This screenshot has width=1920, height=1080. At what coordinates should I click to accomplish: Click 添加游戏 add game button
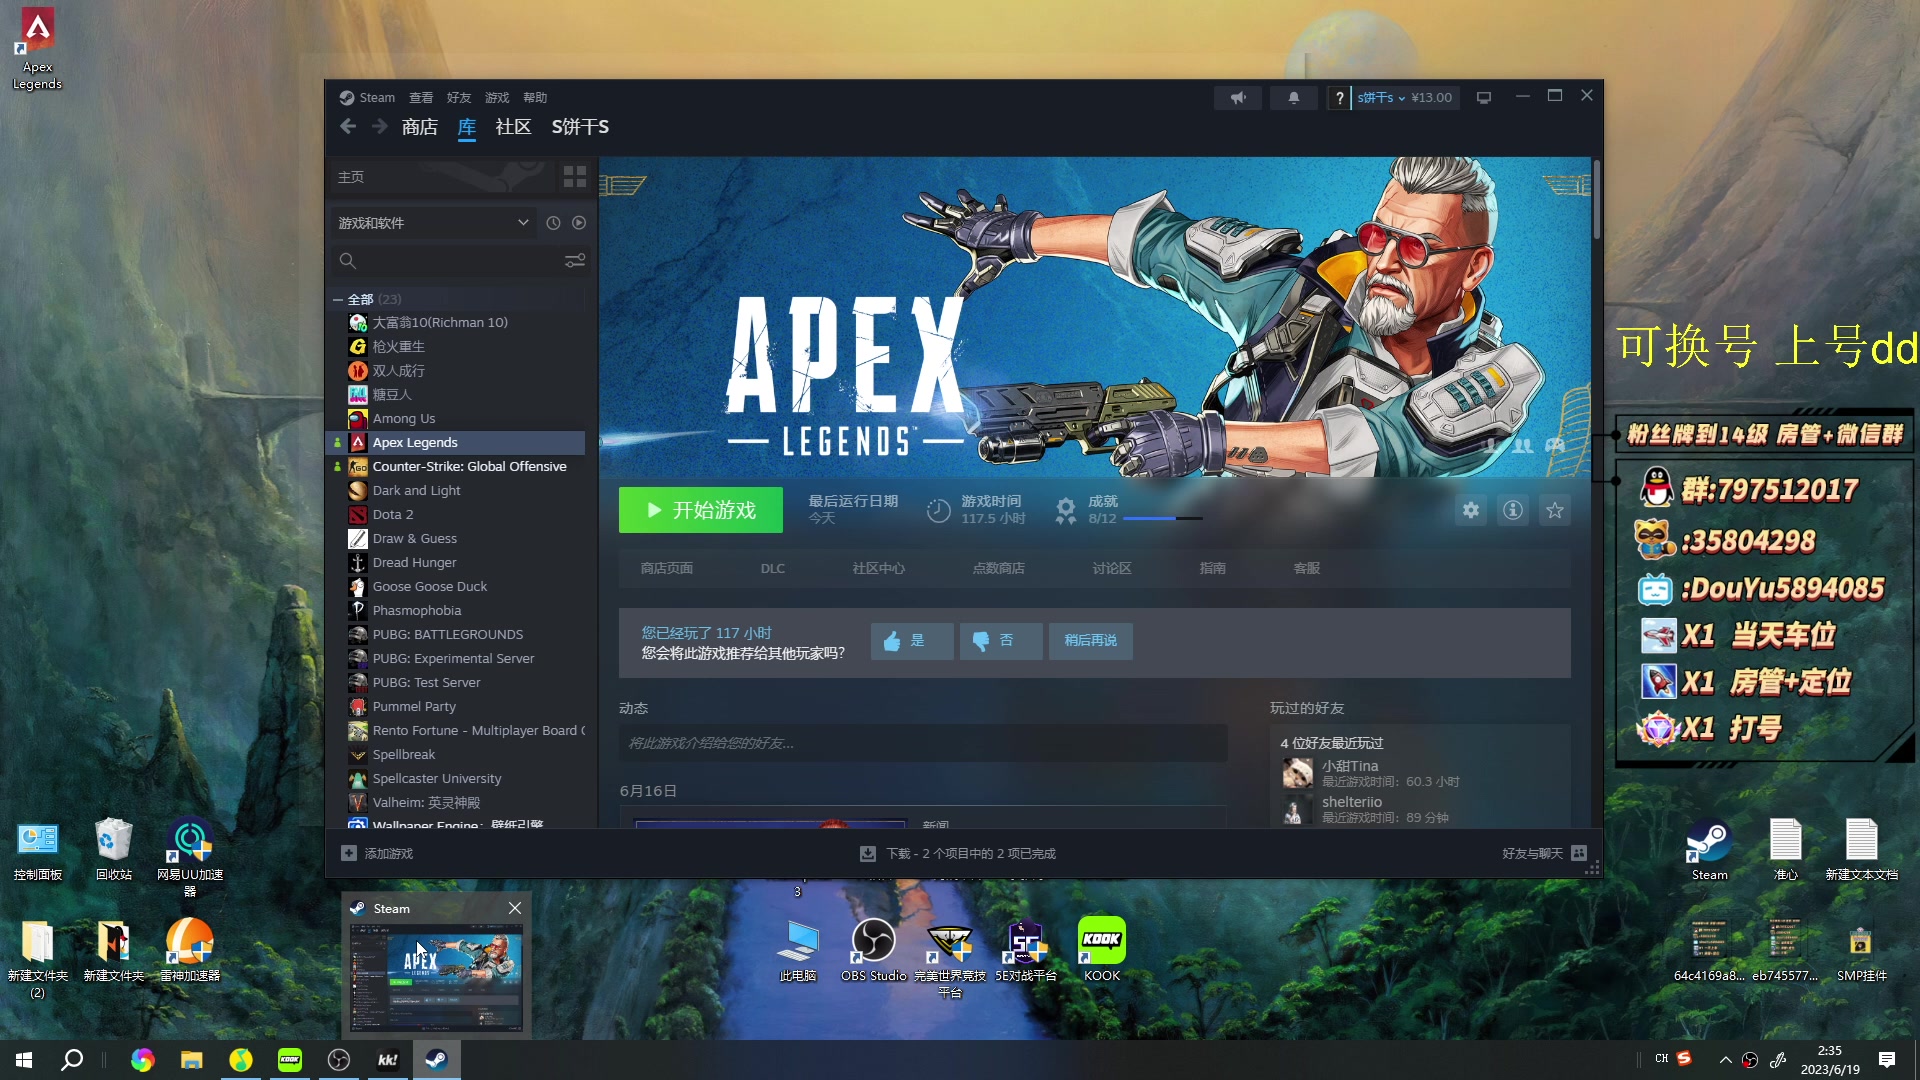point(377,854)
